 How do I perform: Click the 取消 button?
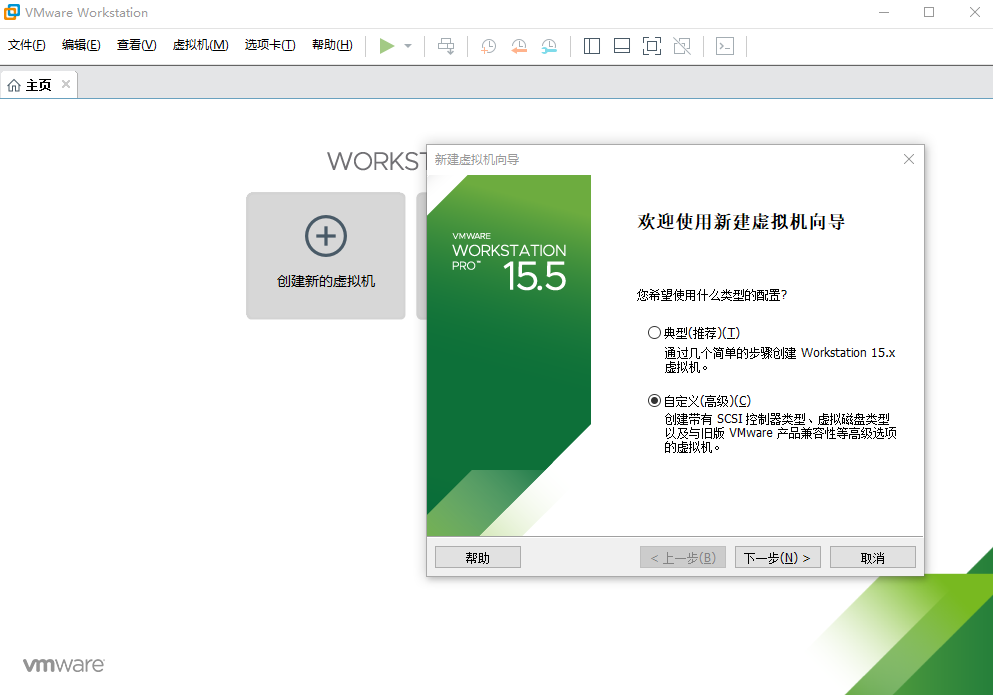[x=872, y=558]
